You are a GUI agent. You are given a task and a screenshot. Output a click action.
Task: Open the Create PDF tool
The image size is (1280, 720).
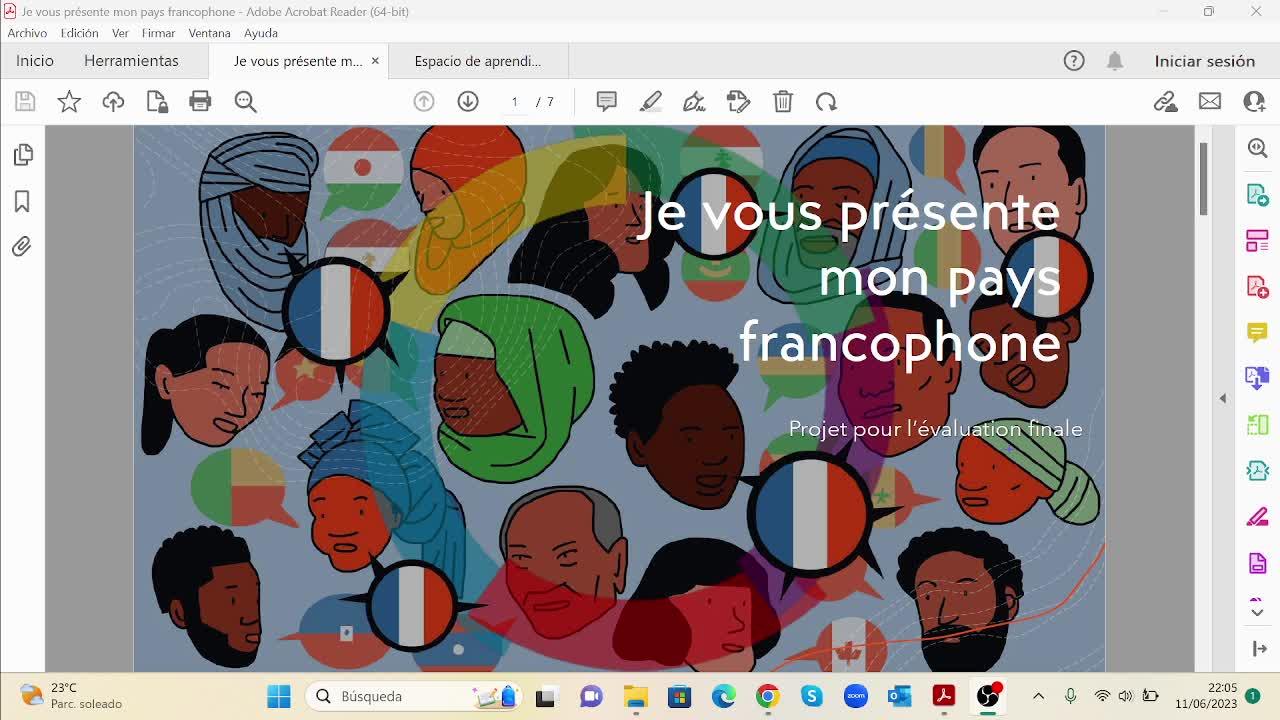tap(1258, 286)
